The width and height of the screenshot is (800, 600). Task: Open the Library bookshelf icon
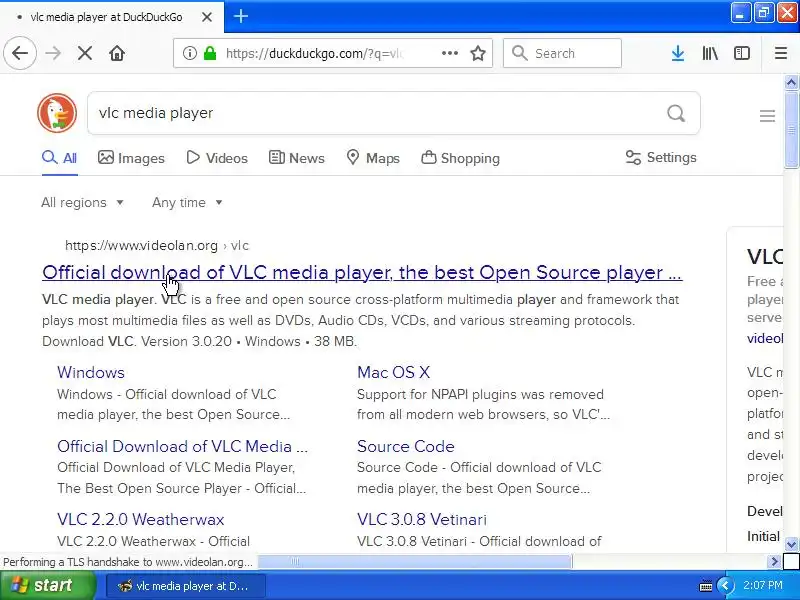tap(710, 53)
